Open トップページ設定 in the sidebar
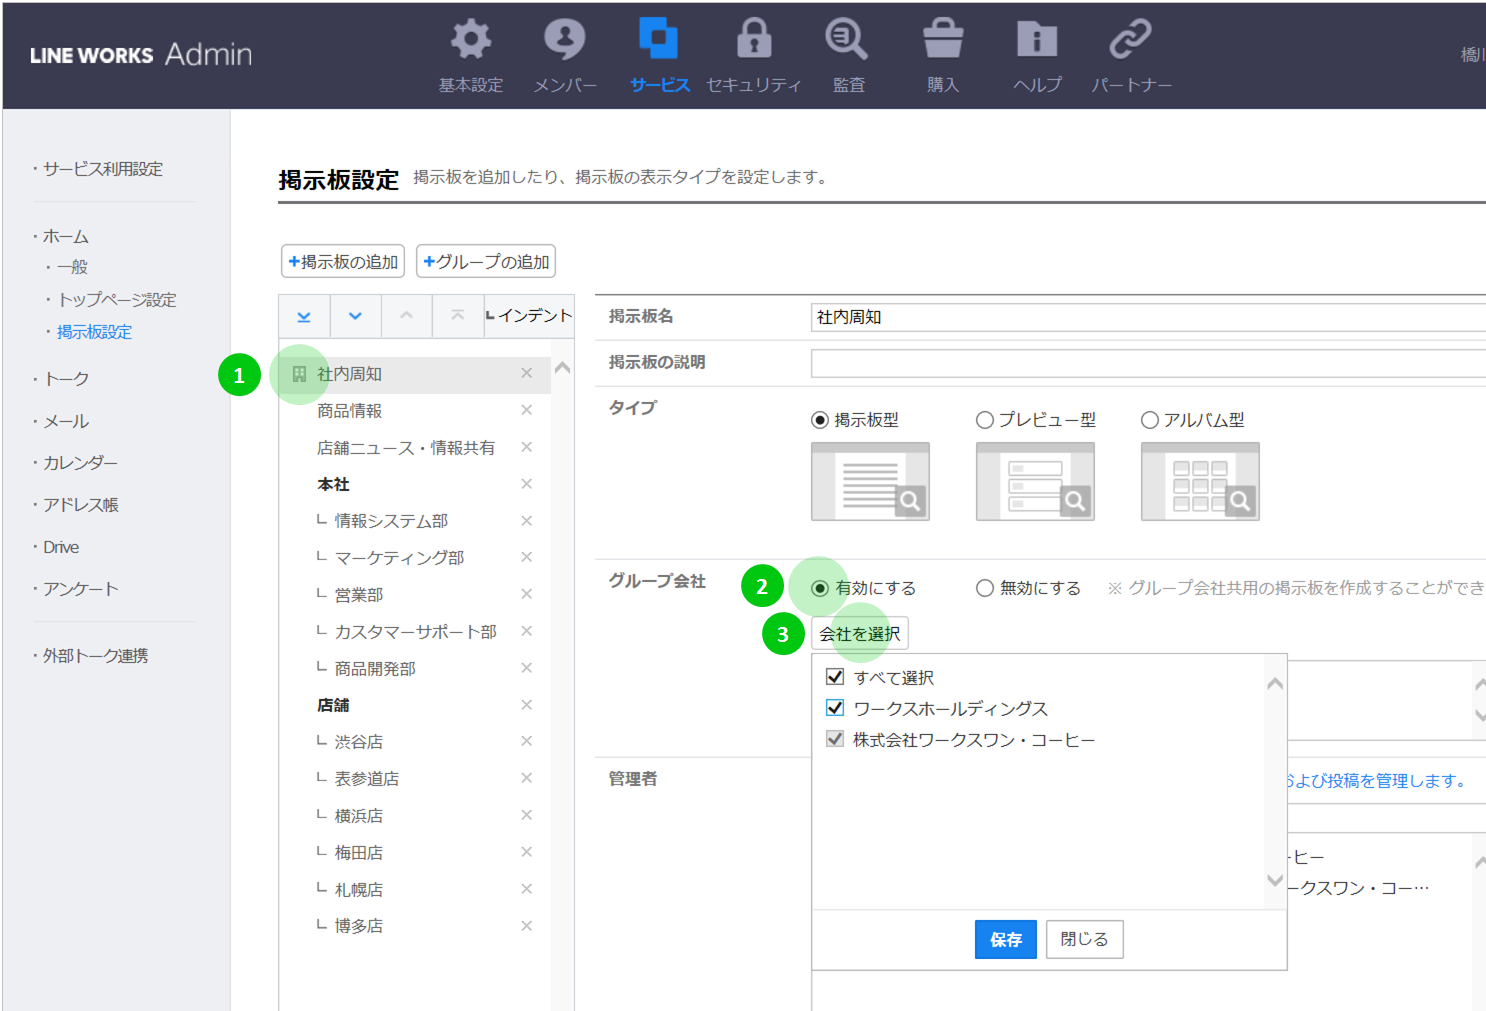The width and height of the screenshot is (1486, 1011). [x=116, y=300]
